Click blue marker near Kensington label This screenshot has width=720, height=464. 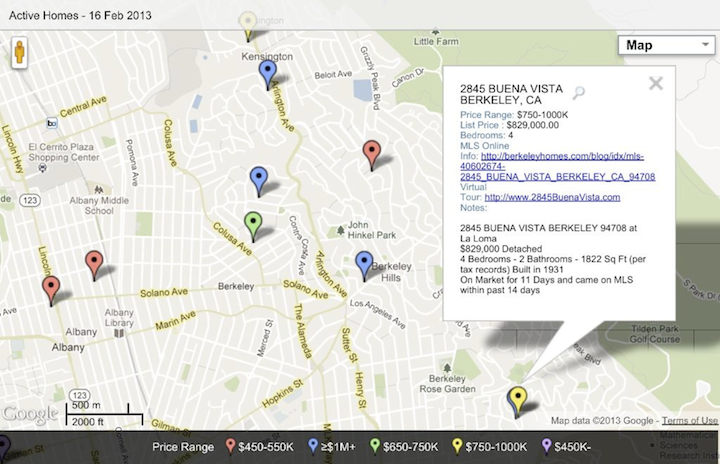pos(267,73)
